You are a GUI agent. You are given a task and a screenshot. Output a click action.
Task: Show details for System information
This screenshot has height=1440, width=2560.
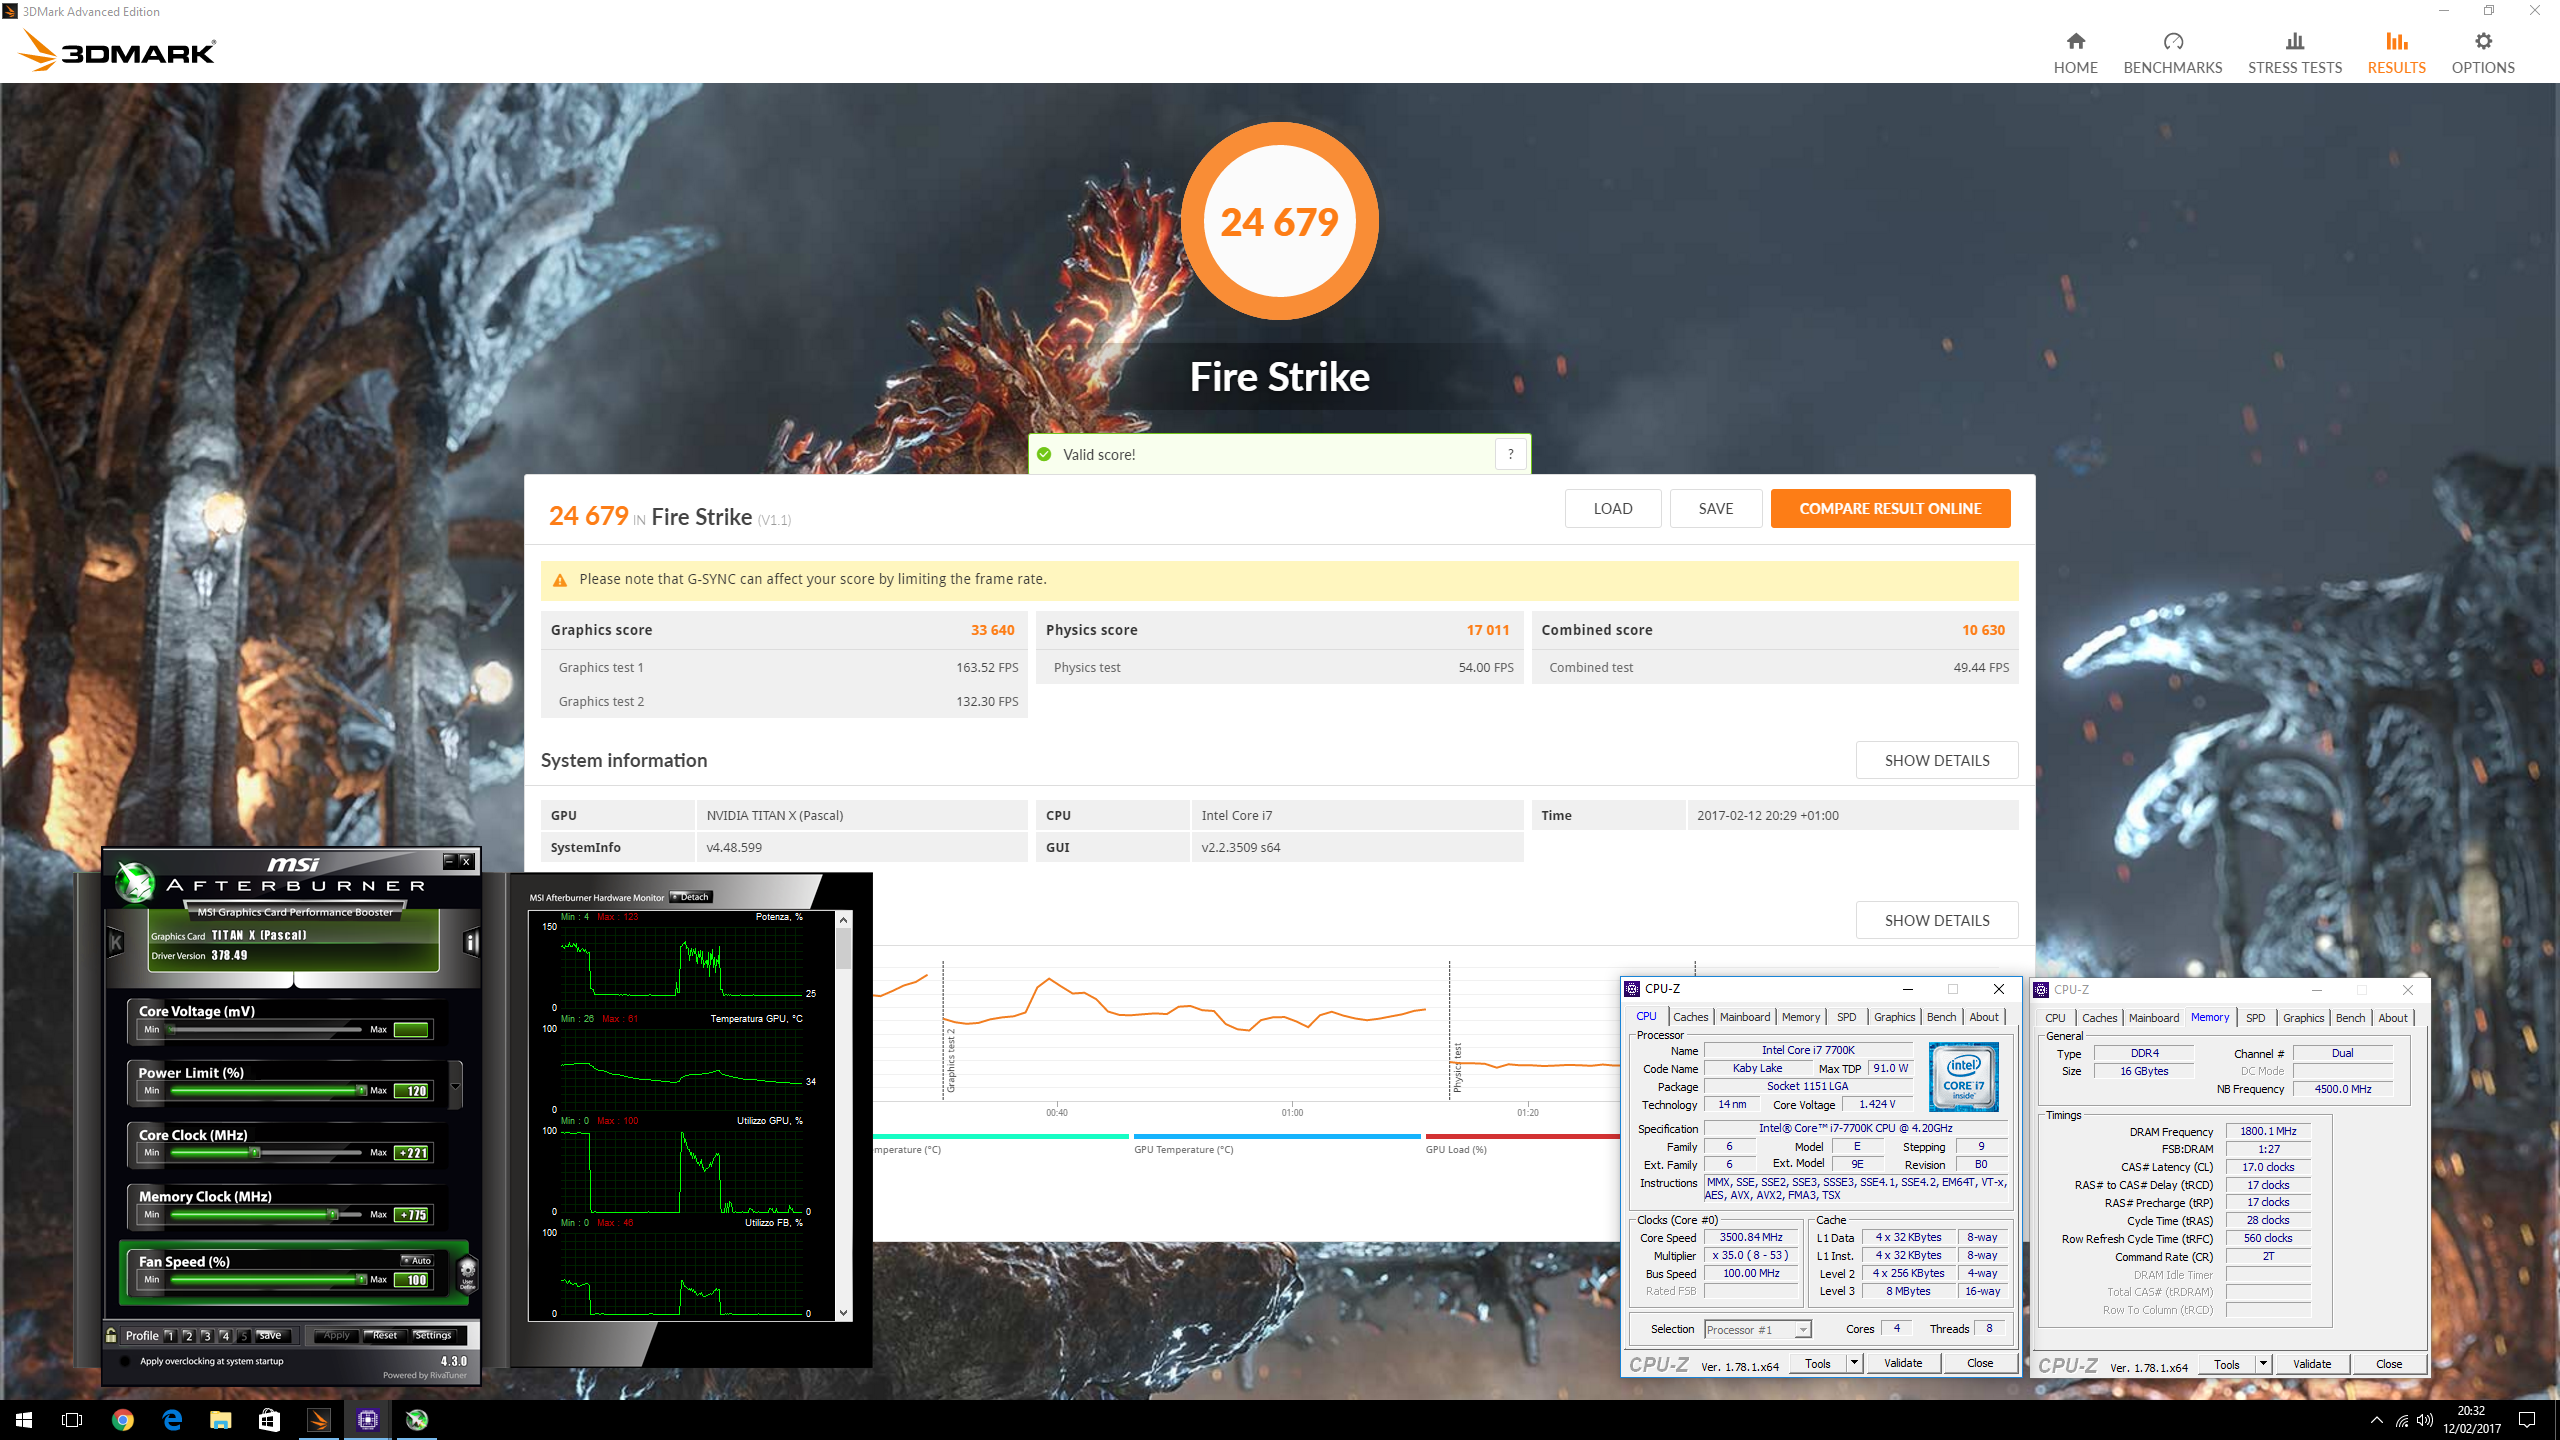[x=1936, y=760]
